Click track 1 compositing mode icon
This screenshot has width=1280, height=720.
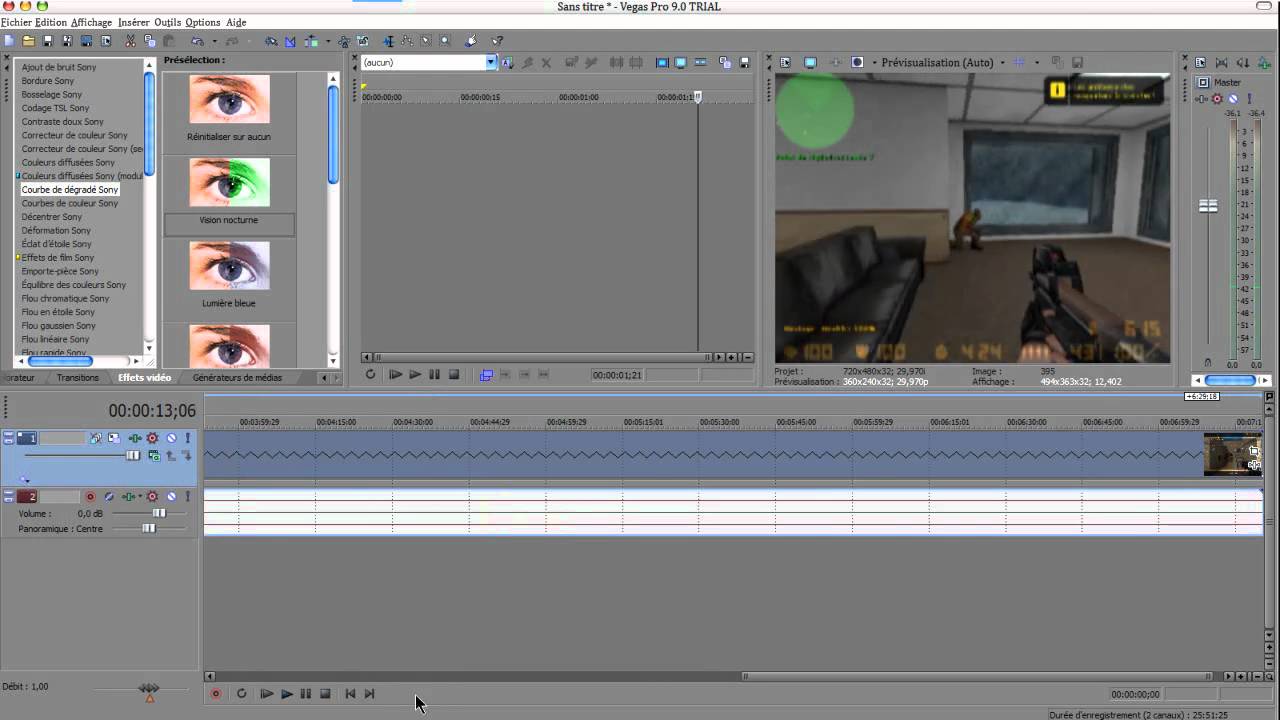(154, 456)
